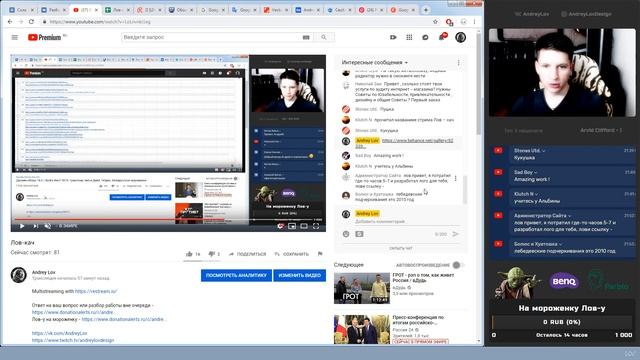Seek on the video progress bar
Image resolution: width=640 pixels, height=360 pixels.
coord(168,219)
